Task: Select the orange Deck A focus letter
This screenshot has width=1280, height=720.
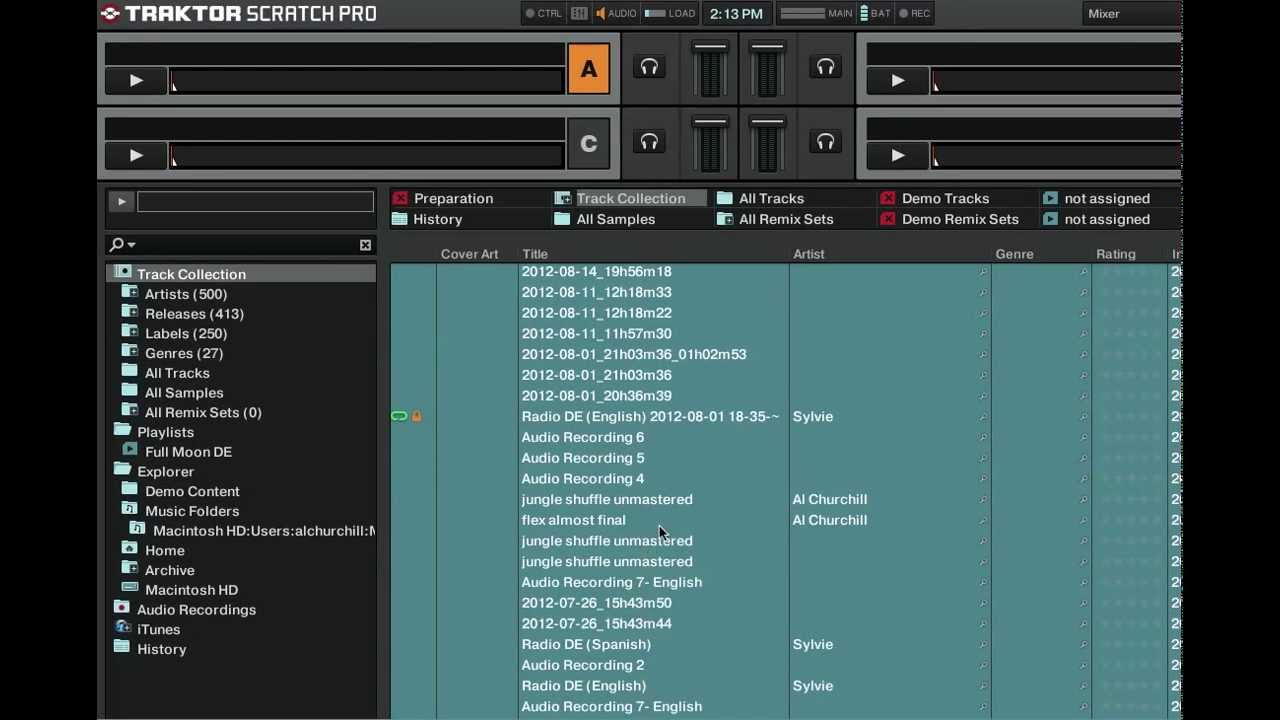Action: click(588, 69)
